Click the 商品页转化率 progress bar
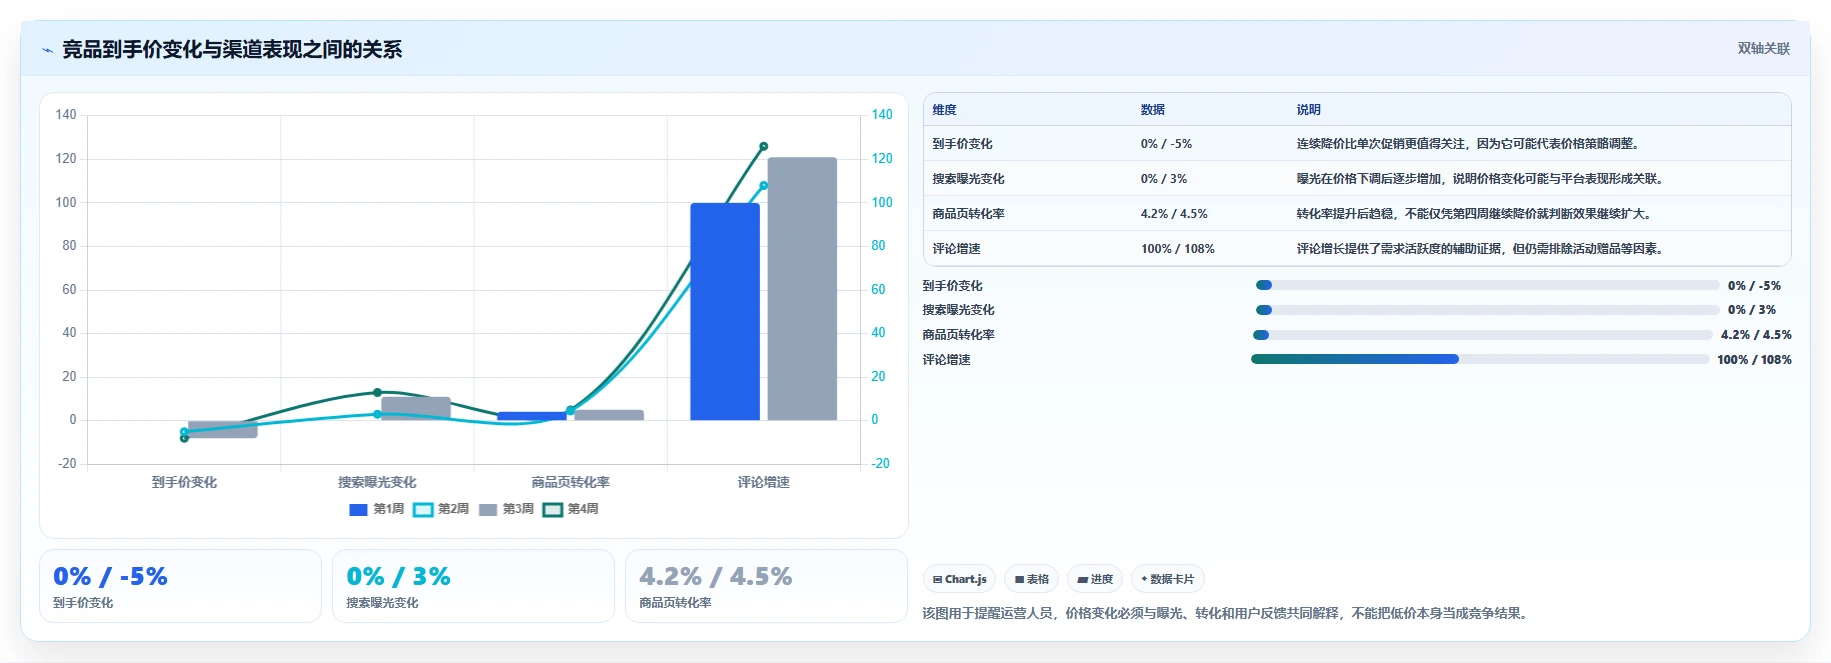Screen dimensions: 1831x663 coord(1482,335)
